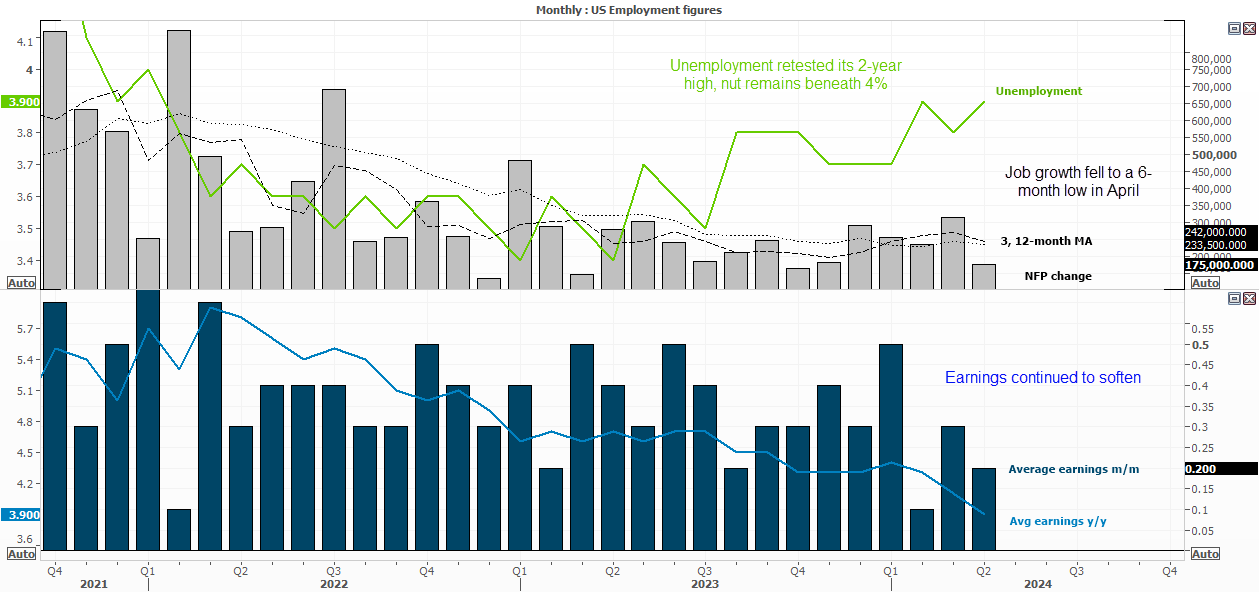Image resolution: width=1259 pixels, height=592 pixels.
Task: Click the Job growth fell annotation text
Action: tap(1079, 181)
